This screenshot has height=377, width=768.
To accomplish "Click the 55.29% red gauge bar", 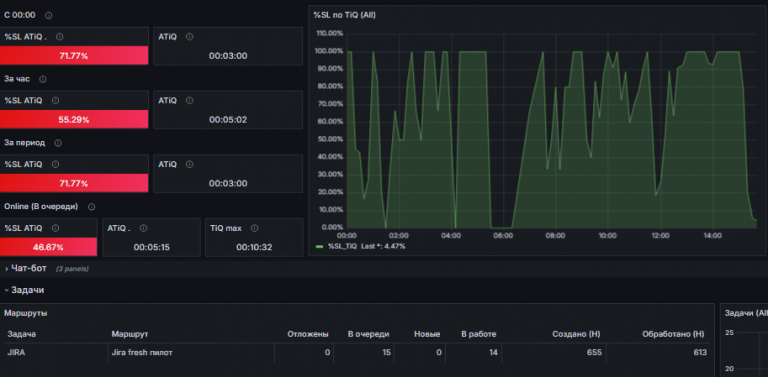I will pos(74,119).
